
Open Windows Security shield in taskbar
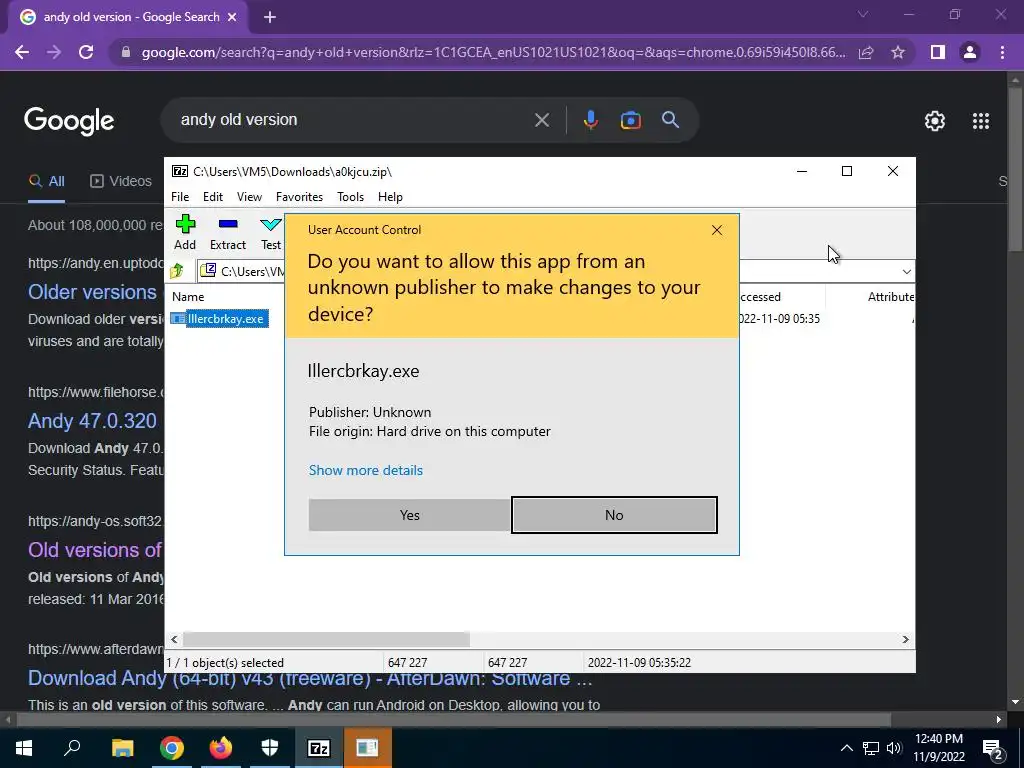270,748
